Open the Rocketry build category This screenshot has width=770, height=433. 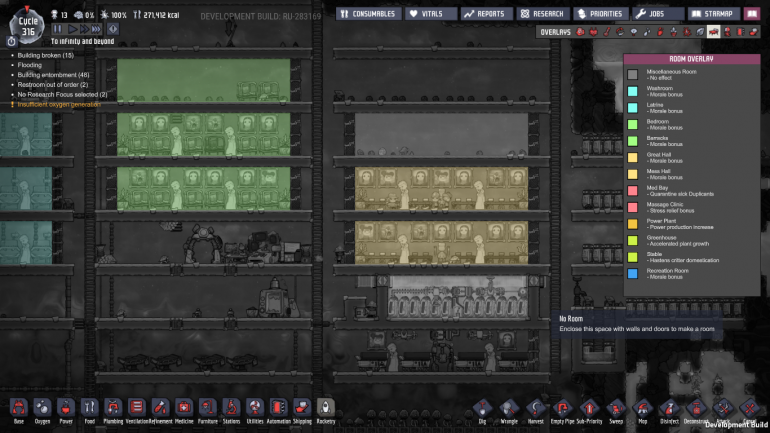pyautogui.click(x=325, y=408)
